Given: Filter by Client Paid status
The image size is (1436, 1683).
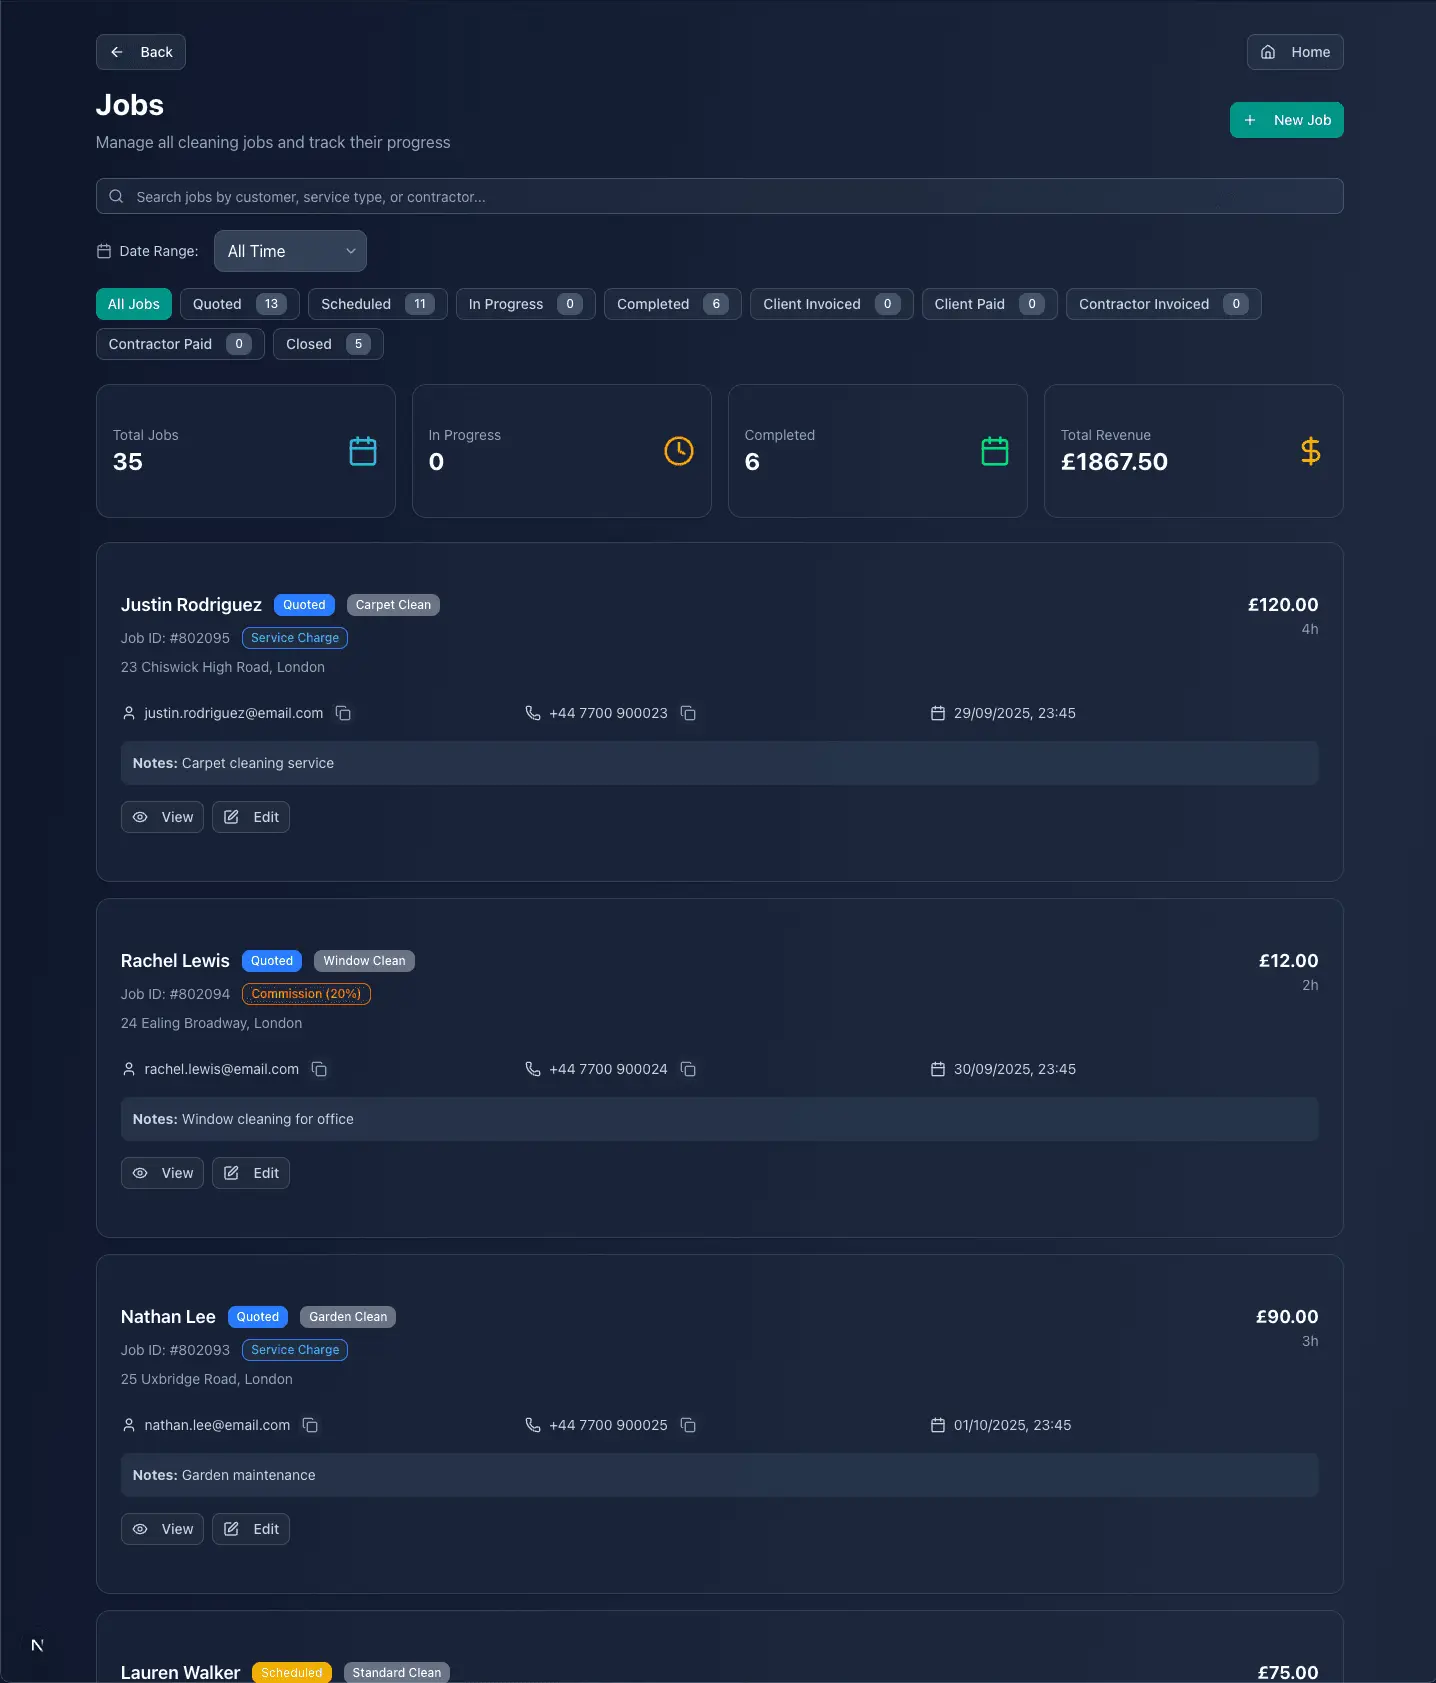Looking at the screenshot, I should 990,304.
